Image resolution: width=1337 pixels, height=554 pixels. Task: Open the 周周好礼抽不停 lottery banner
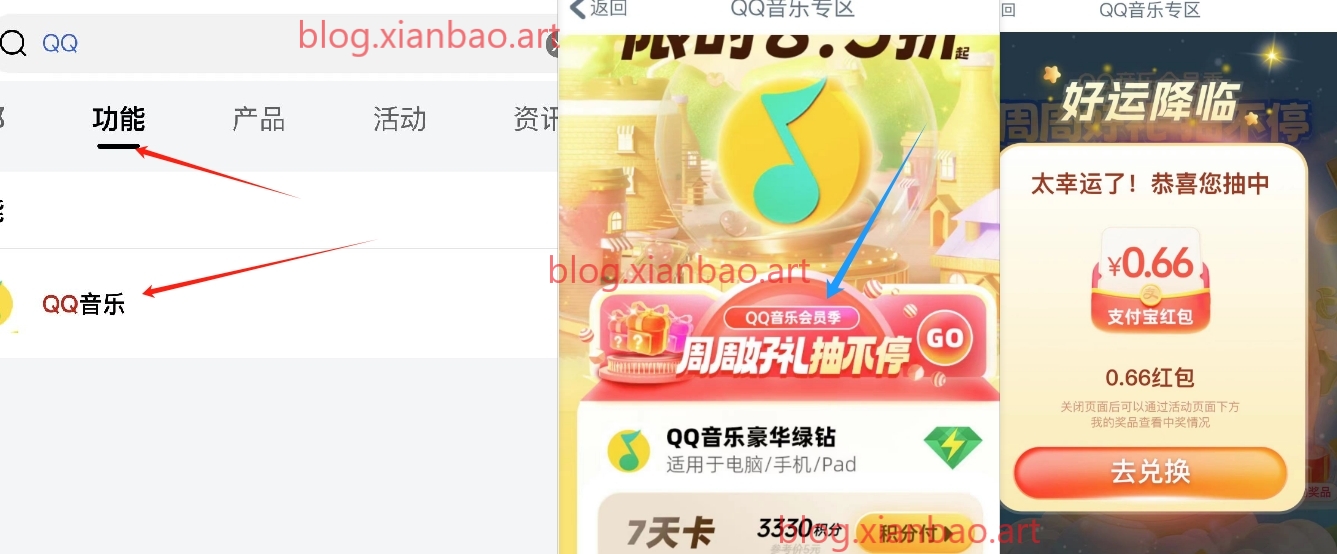789,341
